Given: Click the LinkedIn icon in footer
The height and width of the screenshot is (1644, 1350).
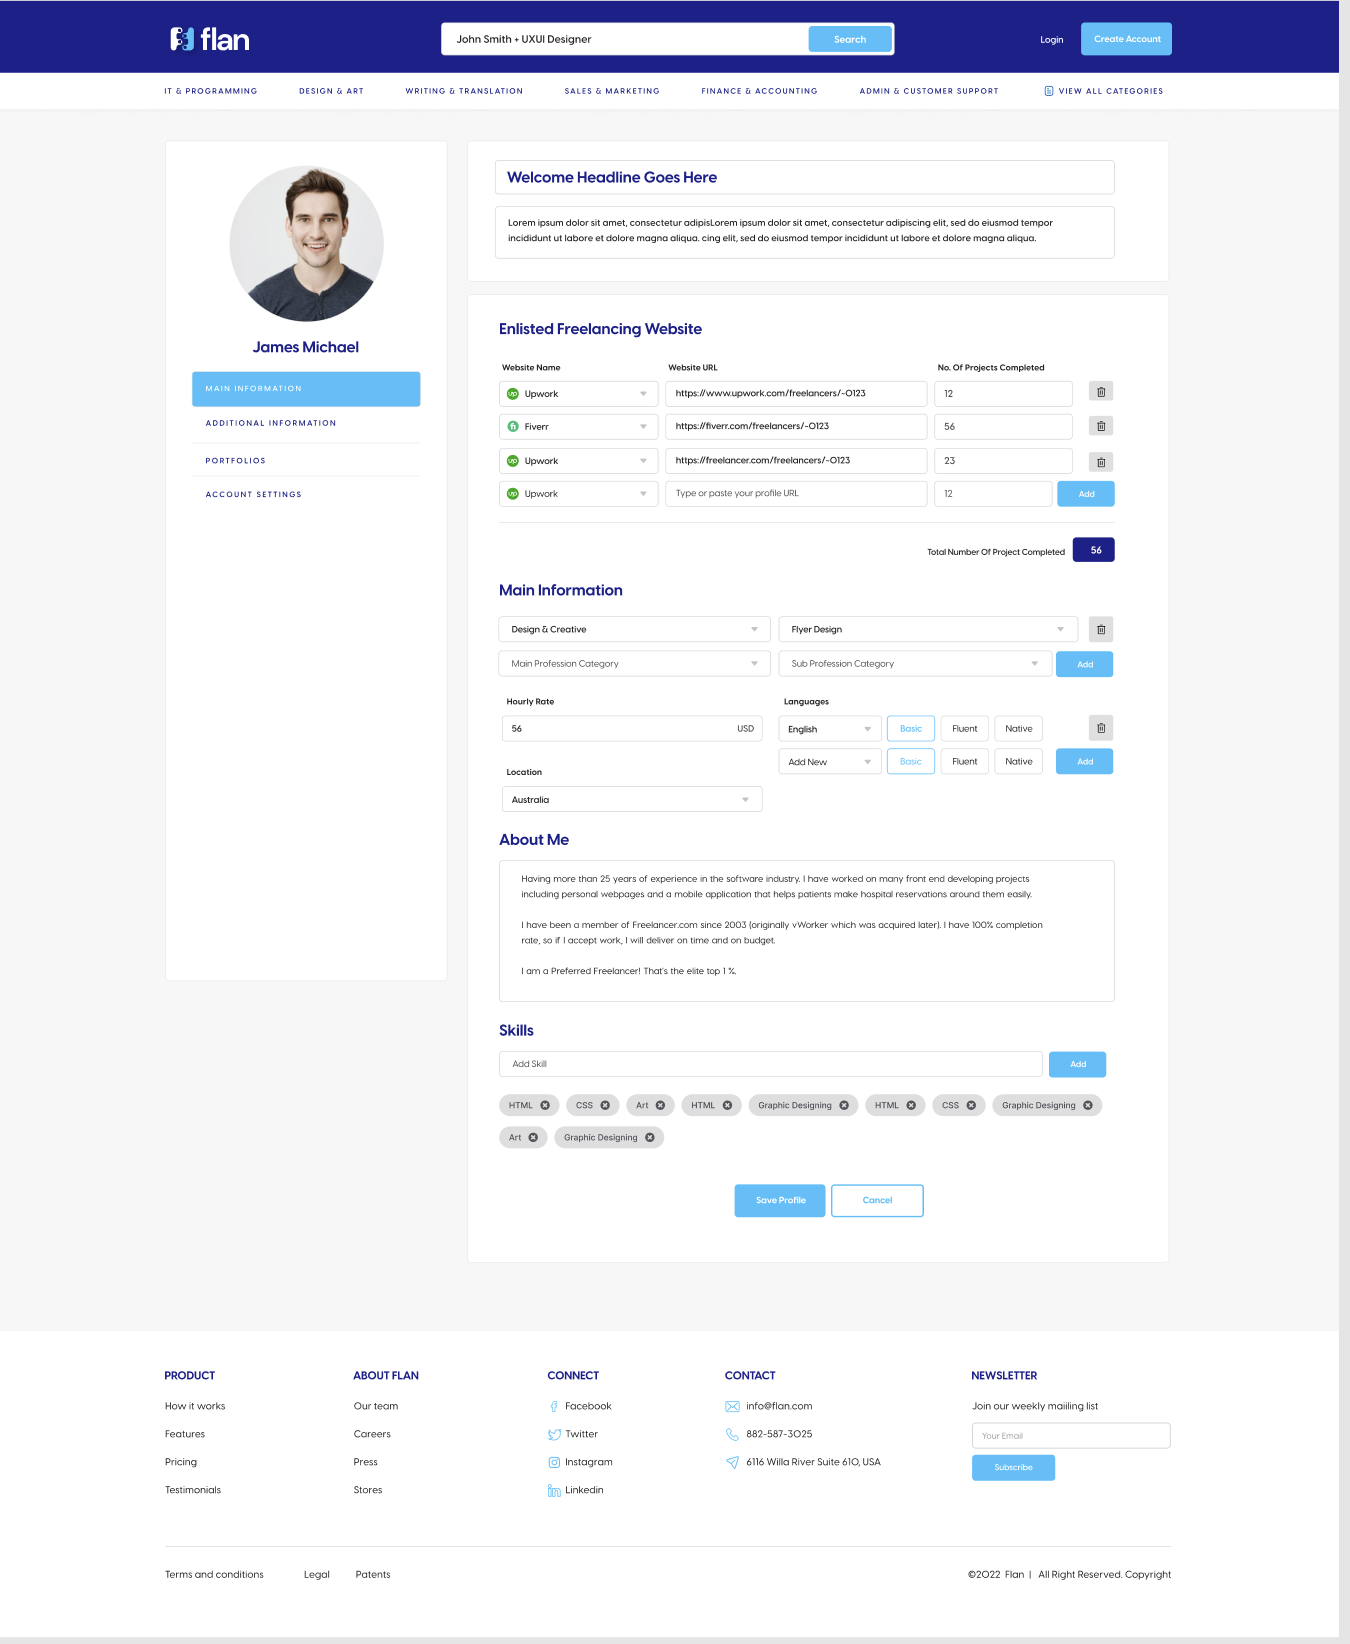Looking at the screenshot, I should [554, 1490].
